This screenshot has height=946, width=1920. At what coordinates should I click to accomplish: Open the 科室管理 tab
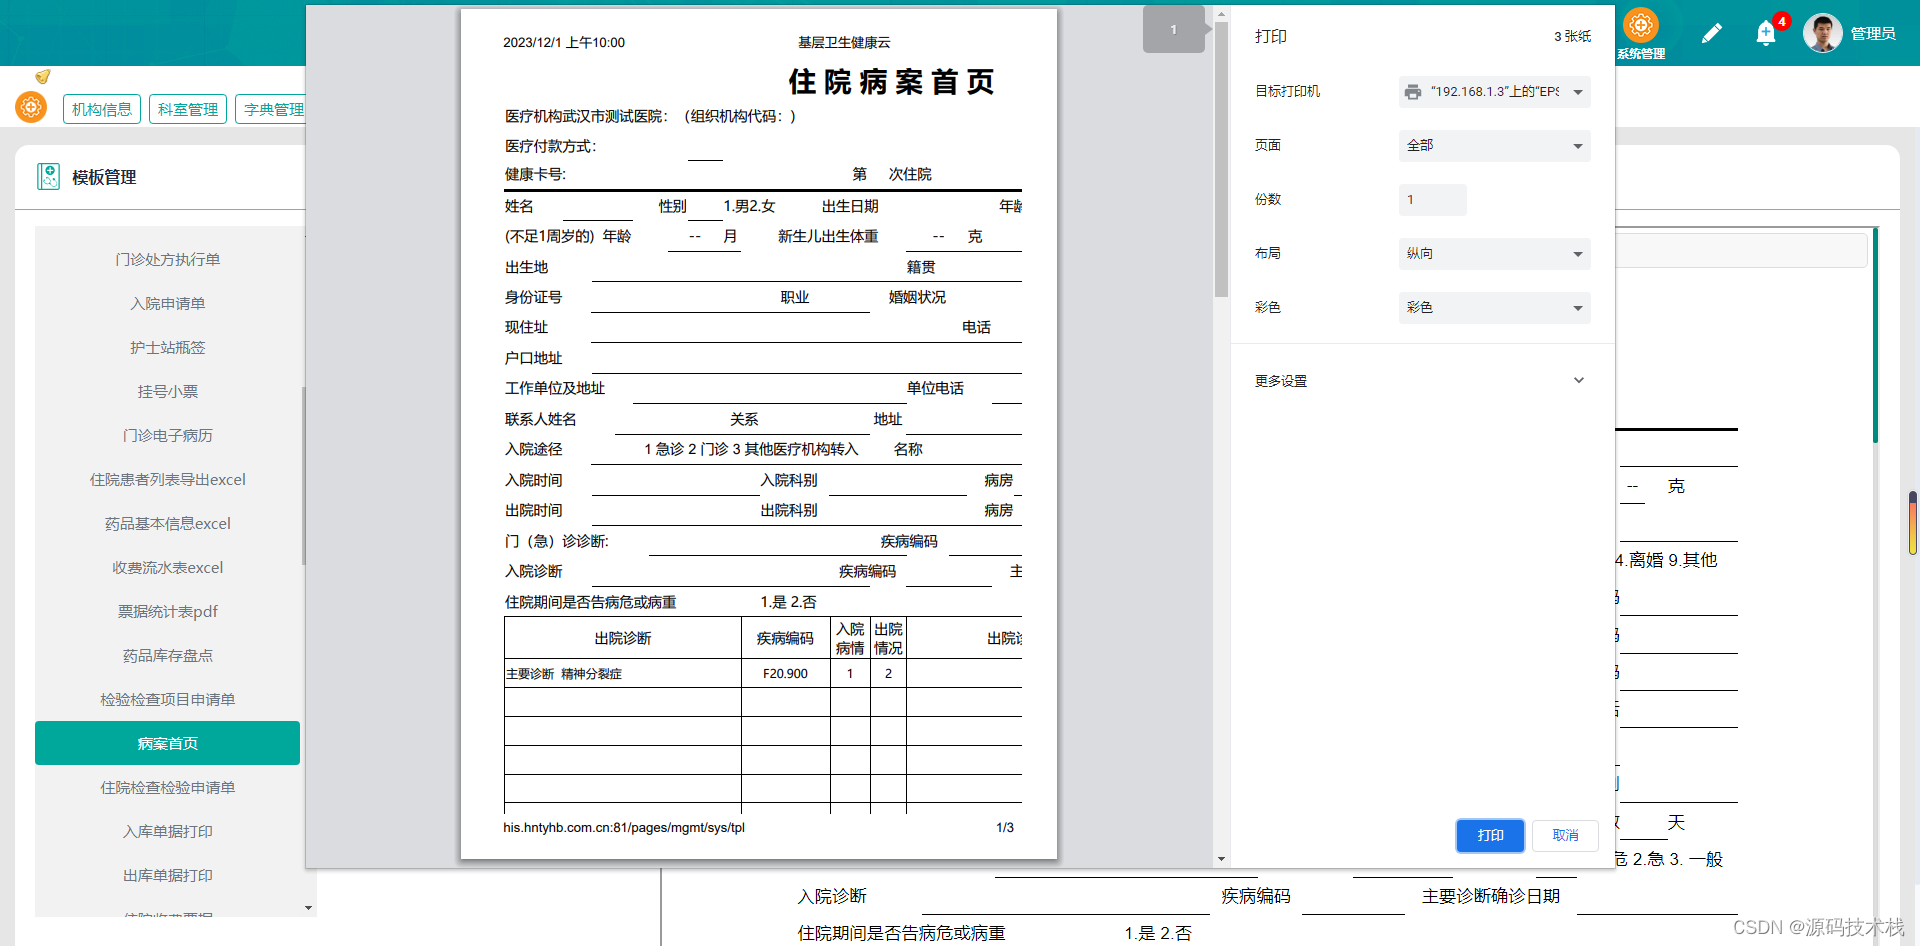point(188,109)
